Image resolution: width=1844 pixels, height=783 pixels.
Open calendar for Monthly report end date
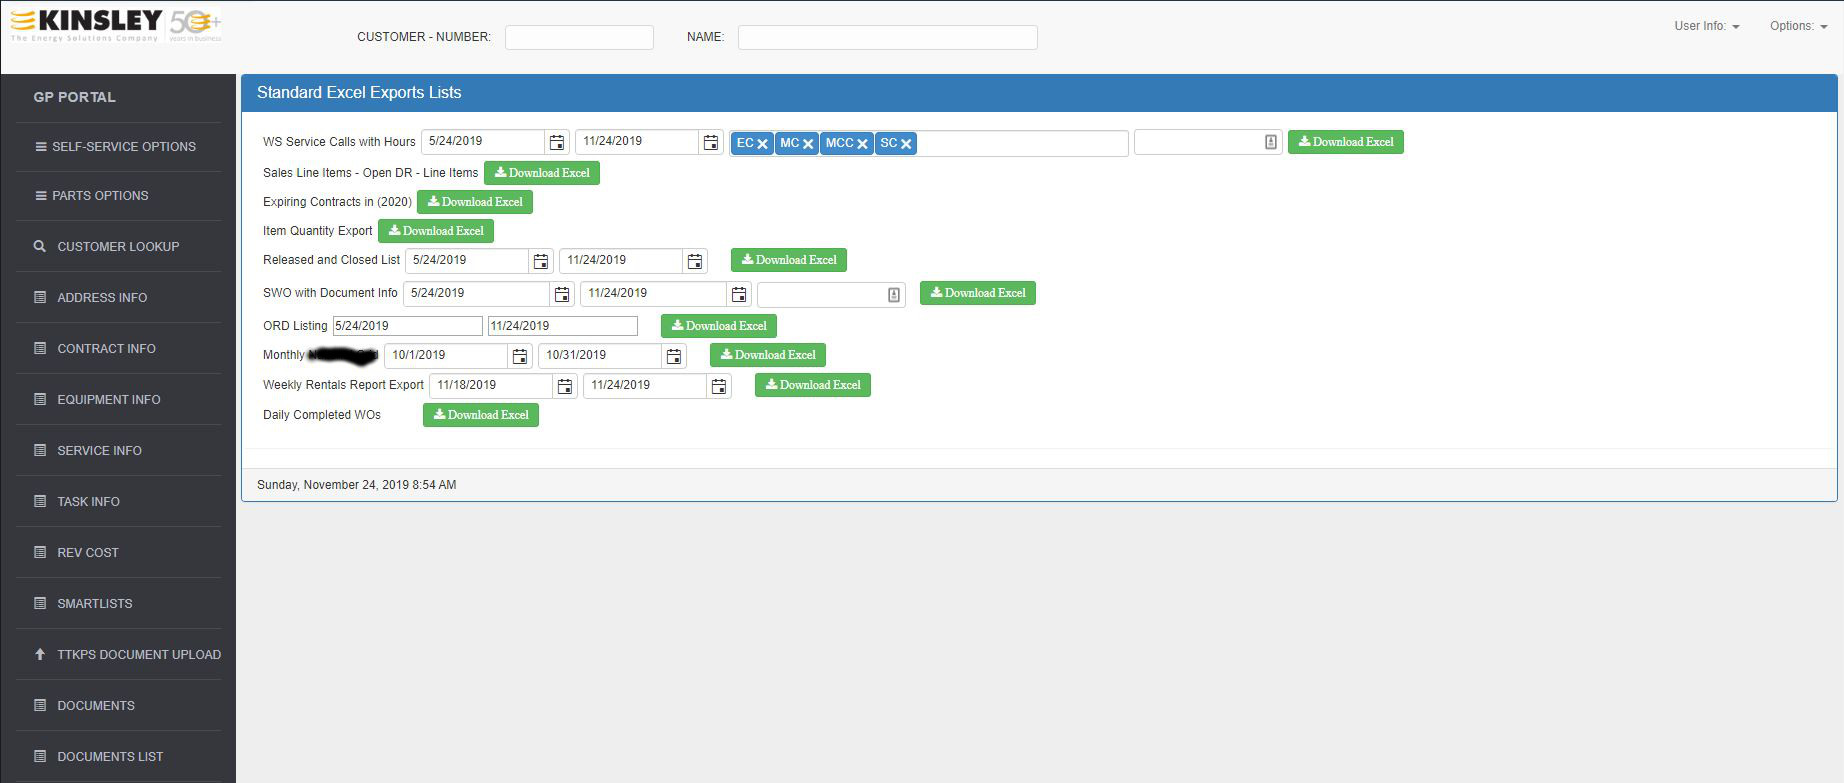click(674, 356)
